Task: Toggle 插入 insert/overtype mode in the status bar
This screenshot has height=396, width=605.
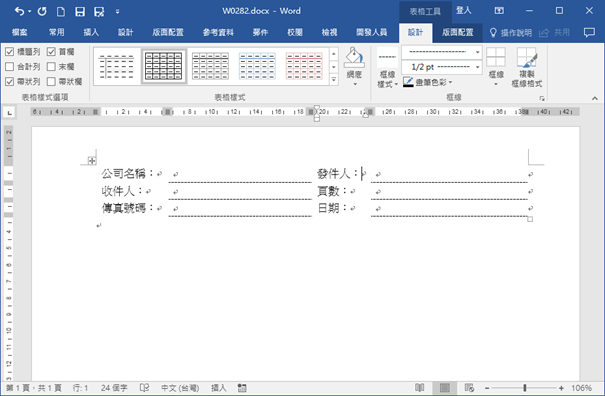Action: coord(219,388)
